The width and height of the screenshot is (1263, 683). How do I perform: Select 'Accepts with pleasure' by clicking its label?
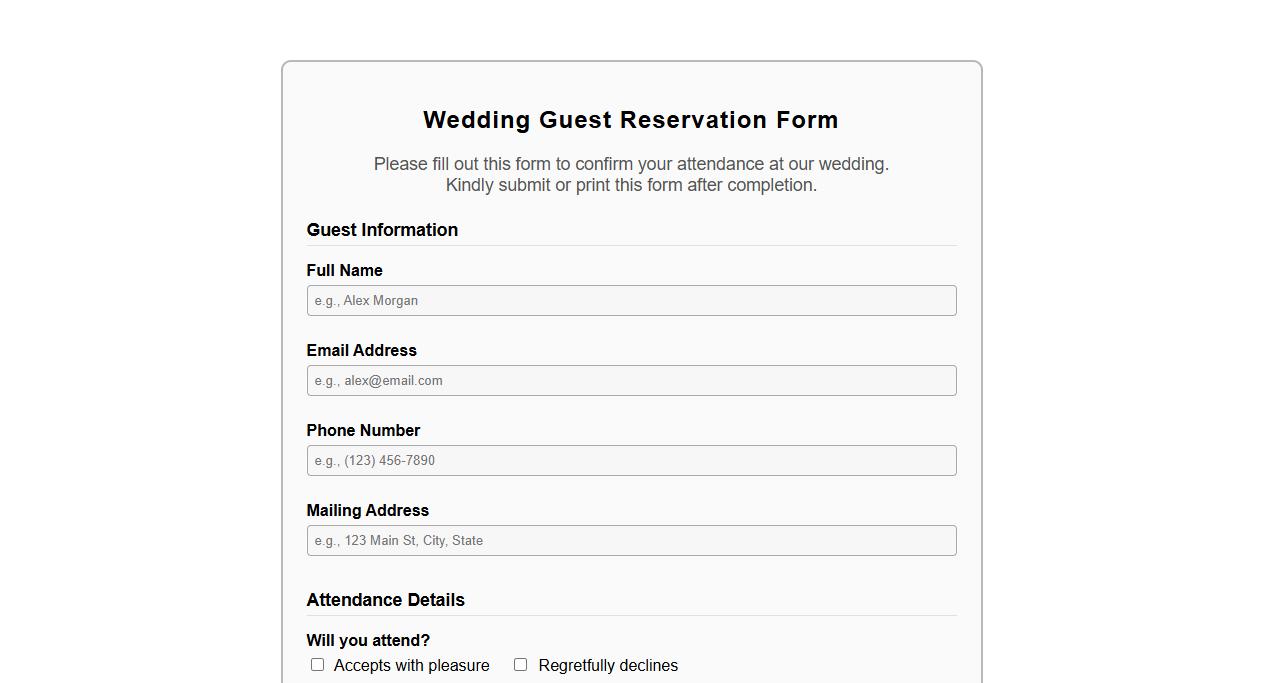click(x=411, y=665)
